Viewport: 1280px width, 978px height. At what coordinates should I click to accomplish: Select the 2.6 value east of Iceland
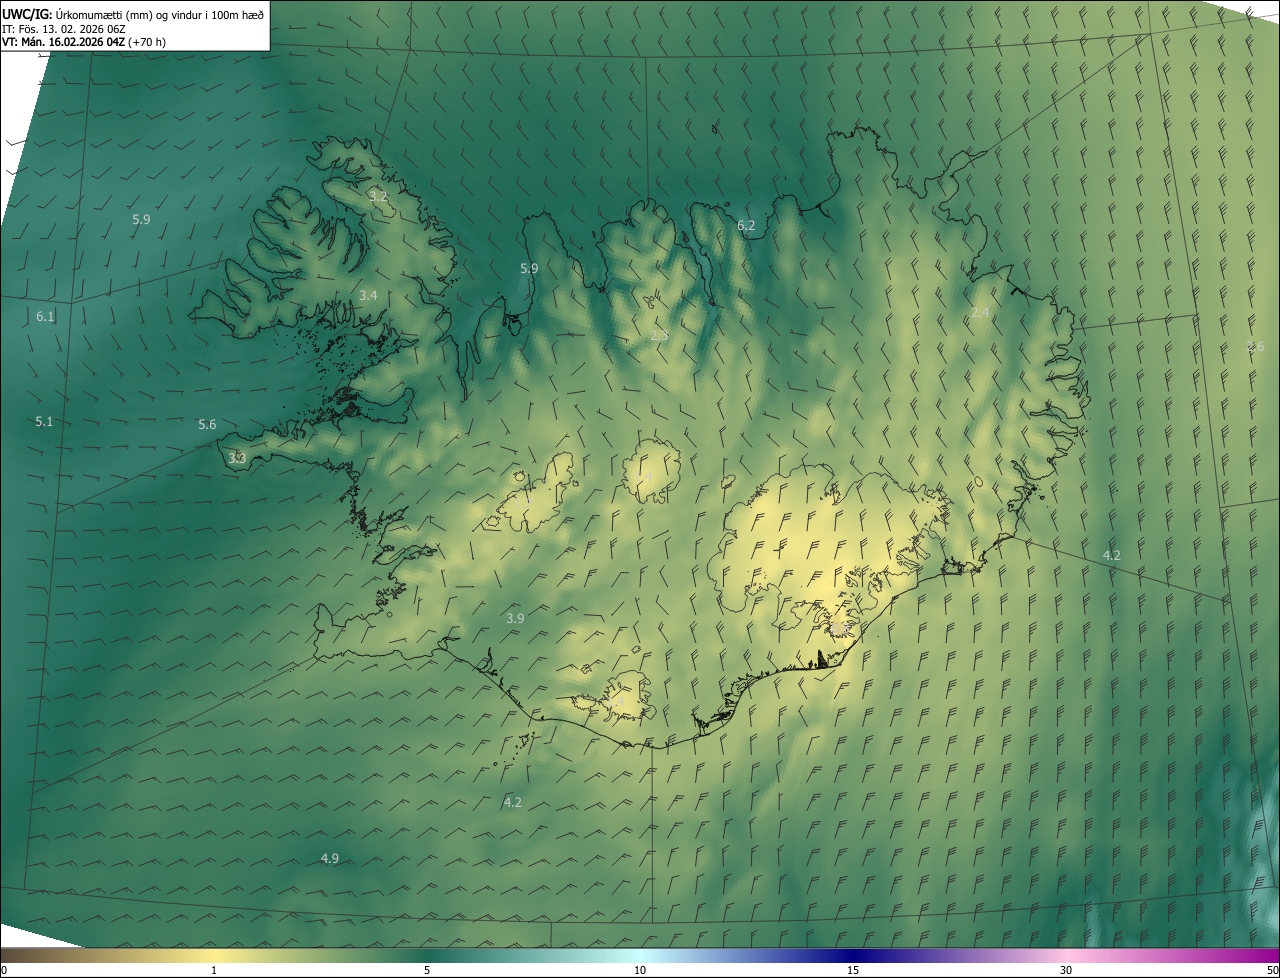(1255, 346)
